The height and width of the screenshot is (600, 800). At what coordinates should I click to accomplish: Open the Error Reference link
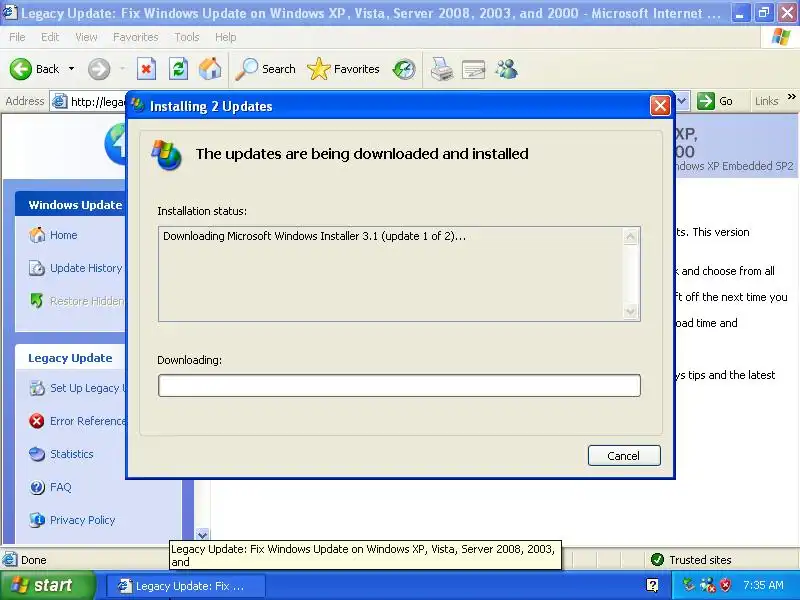[87, 421]
